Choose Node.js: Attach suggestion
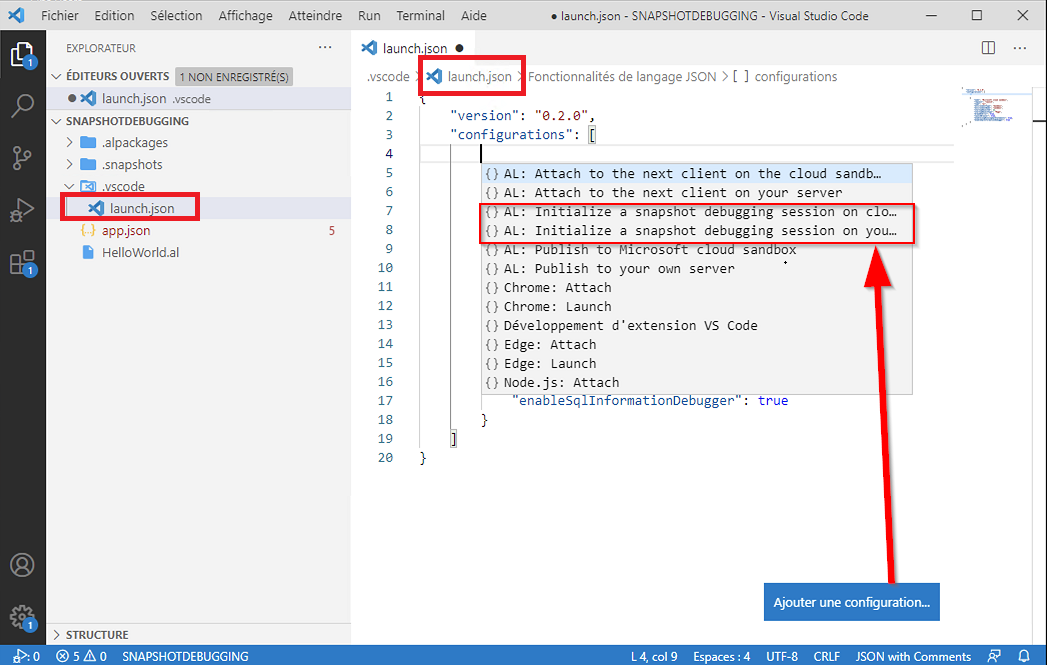 (x=696, y=383)
